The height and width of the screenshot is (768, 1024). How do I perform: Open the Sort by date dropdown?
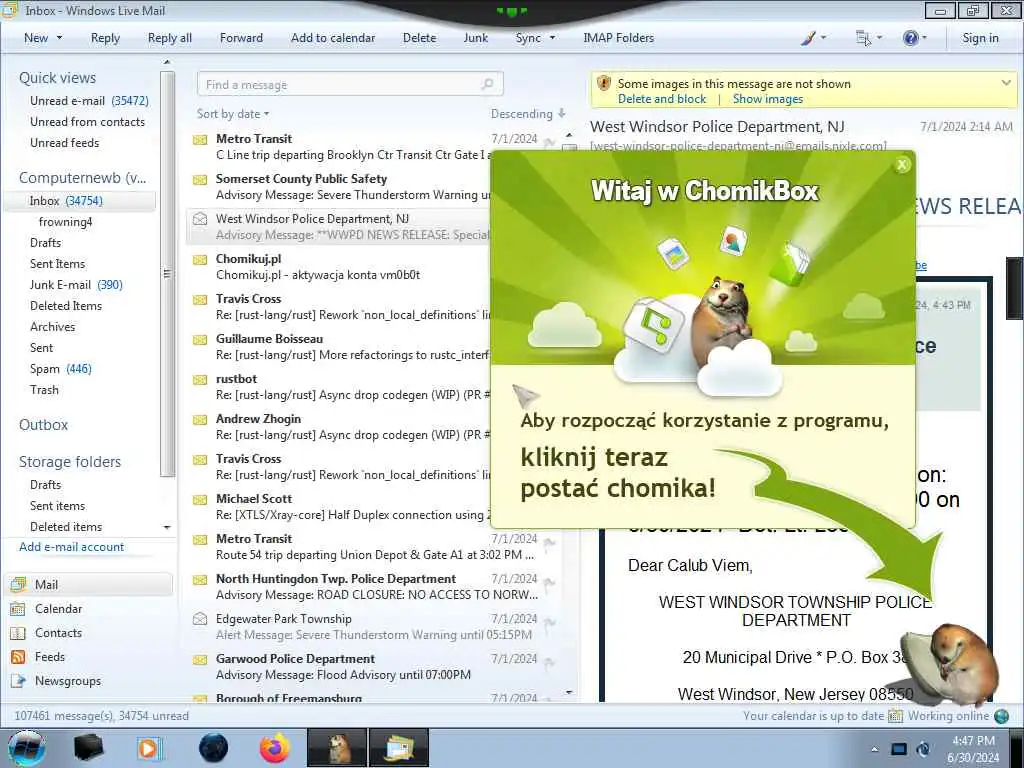[x=232, y=114]
